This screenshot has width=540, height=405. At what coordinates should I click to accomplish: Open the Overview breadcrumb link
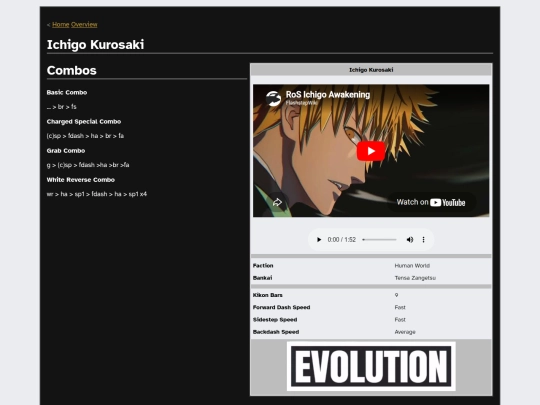pyautogui.click(x=84, y=24)
